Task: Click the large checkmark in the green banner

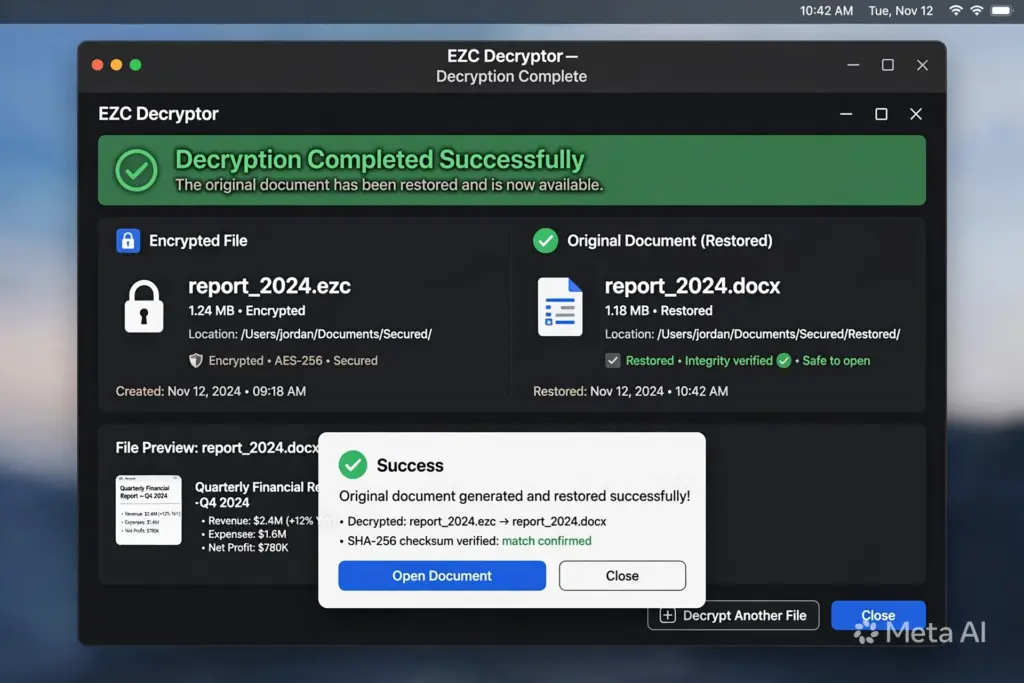Action: coord(136,170)
